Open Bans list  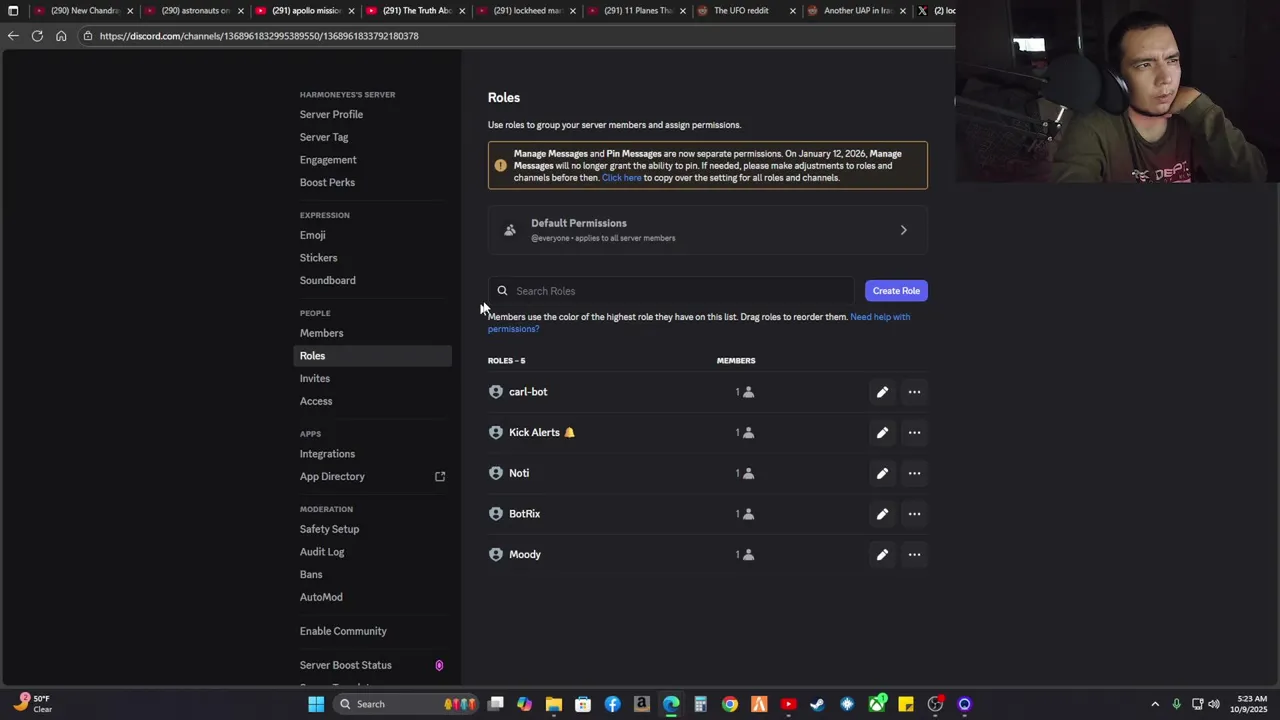(311, 575)
